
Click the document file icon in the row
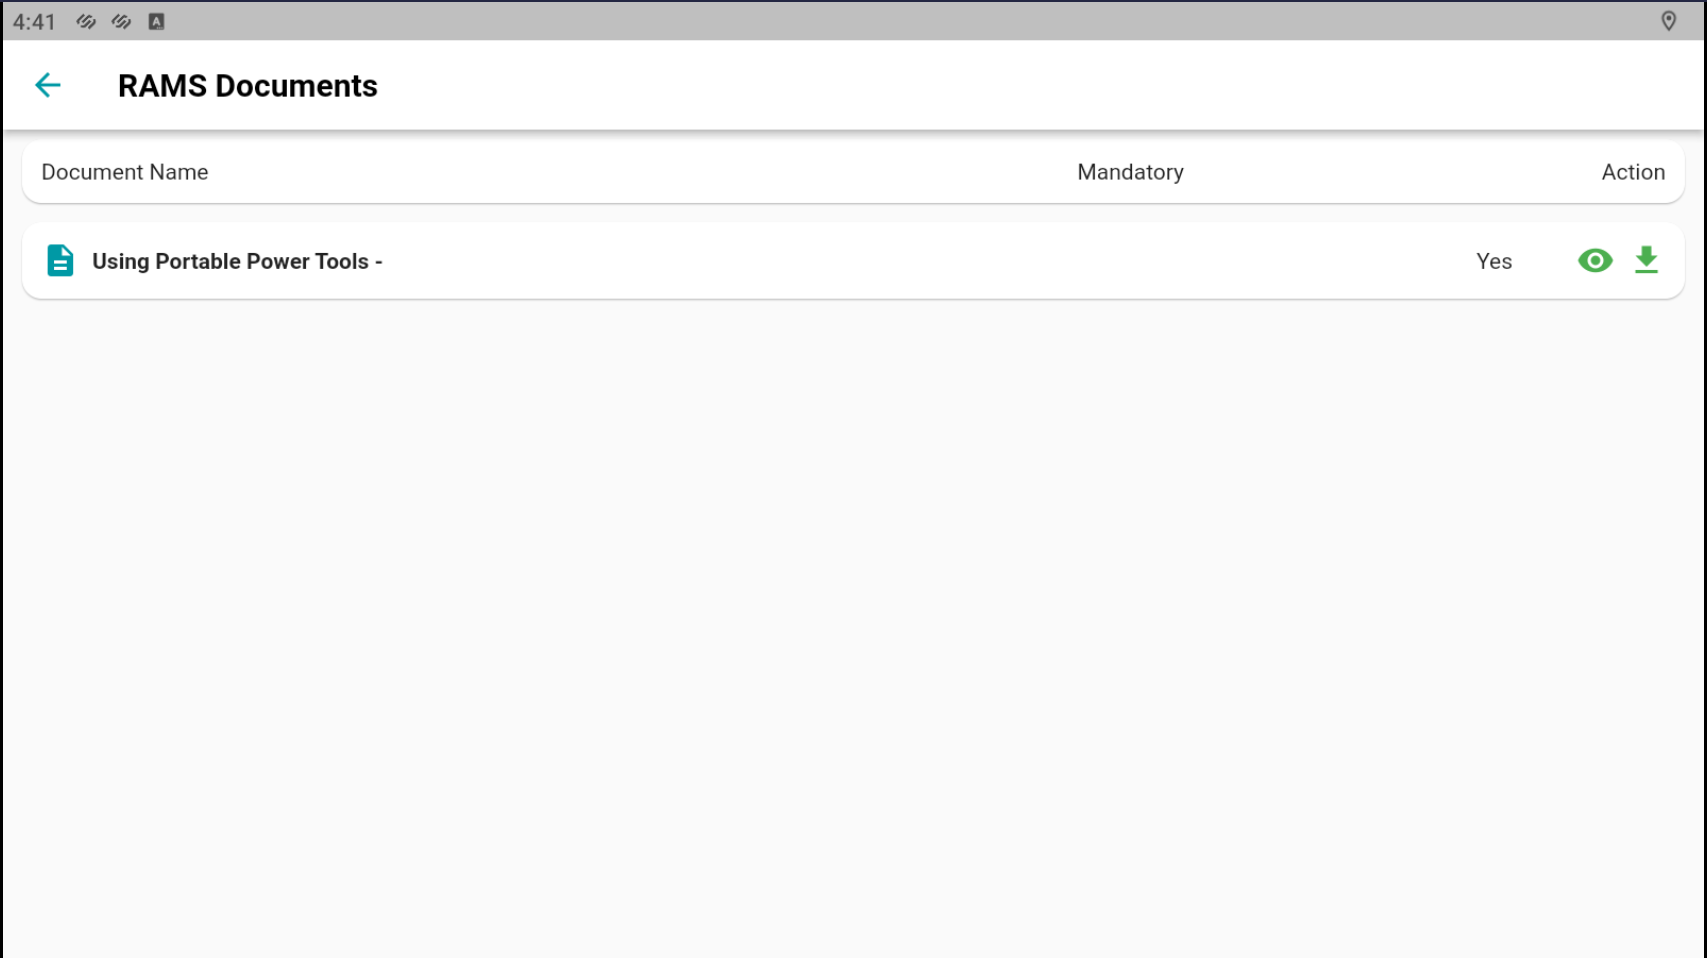pyautogui.click(x=60, y=260)
